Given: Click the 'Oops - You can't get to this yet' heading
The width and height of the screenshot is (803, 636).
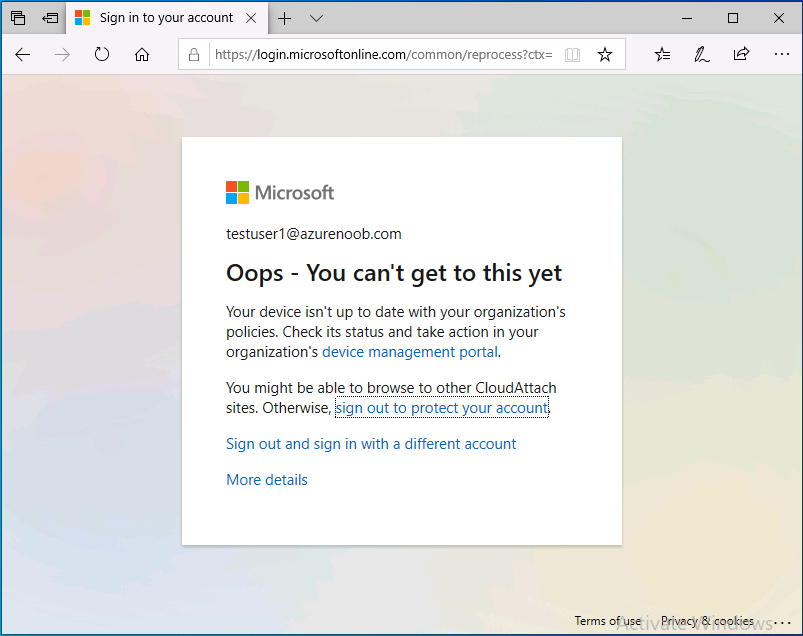Looking at the screenshot, I should (394, 273).
